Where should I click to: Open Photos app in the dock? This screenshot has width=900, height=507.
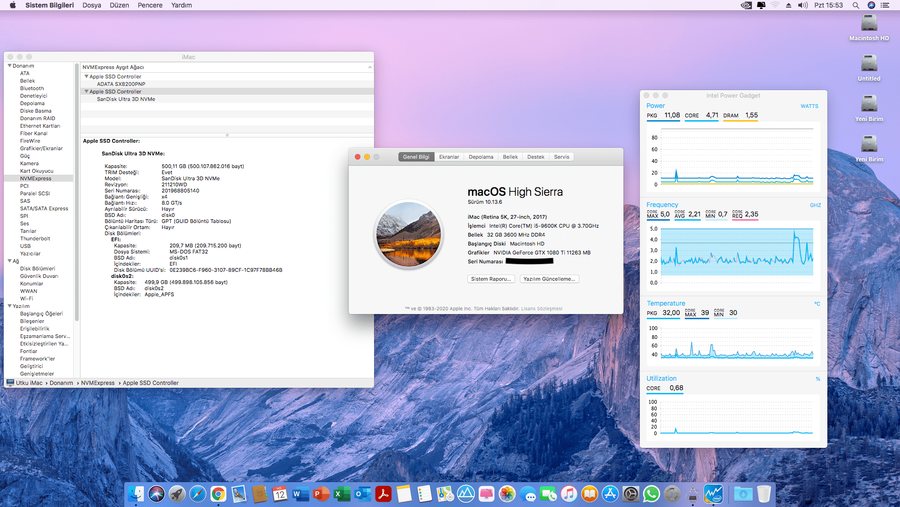click(507, 494)
